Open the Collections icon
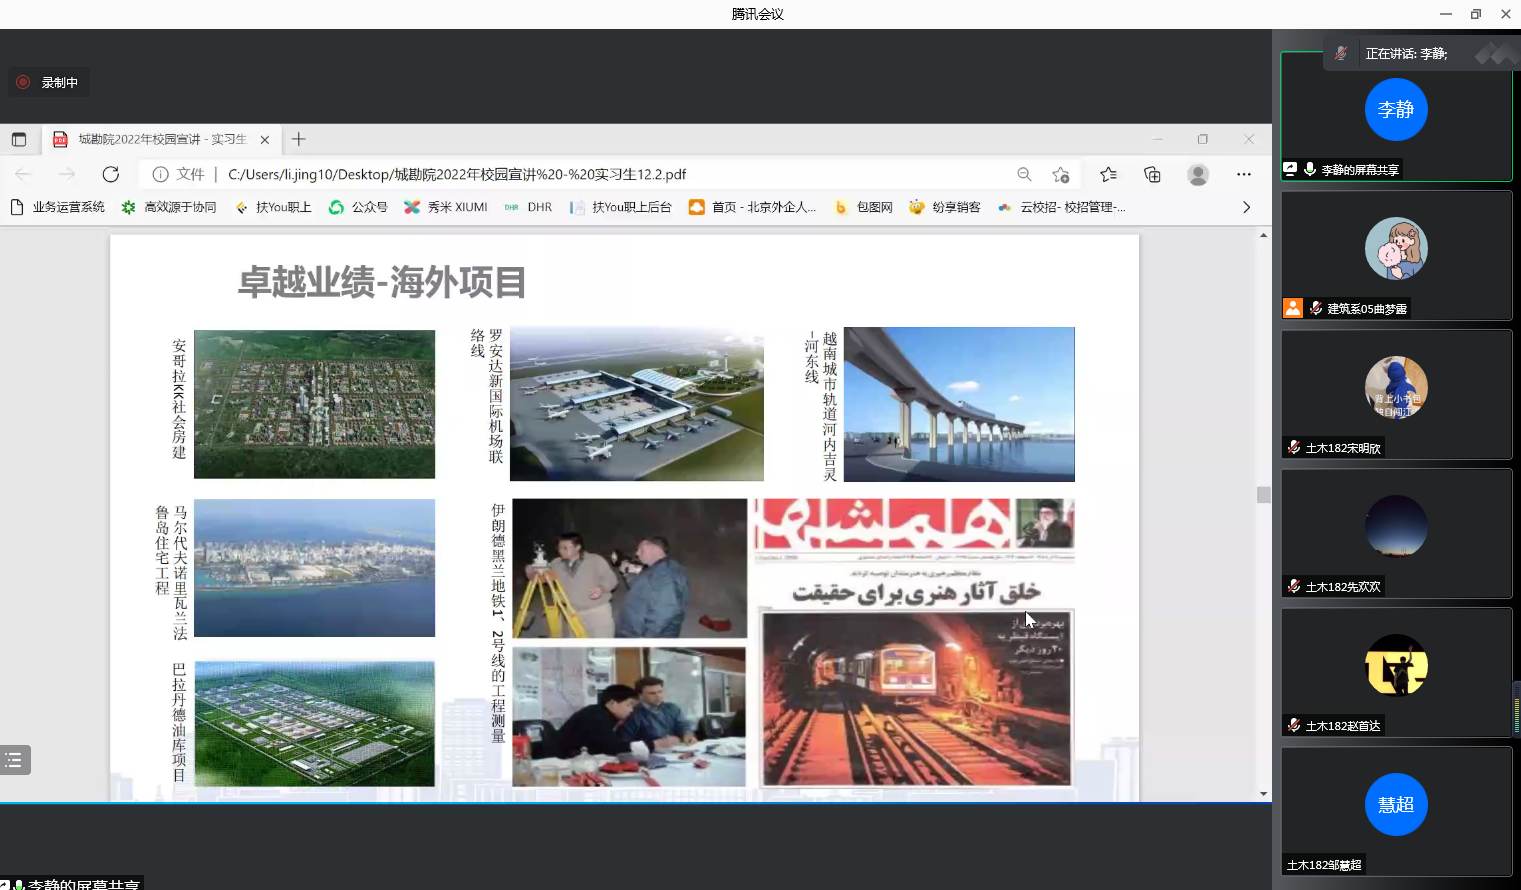Viewport: 1521px width, 890px height. point(1152,174)
